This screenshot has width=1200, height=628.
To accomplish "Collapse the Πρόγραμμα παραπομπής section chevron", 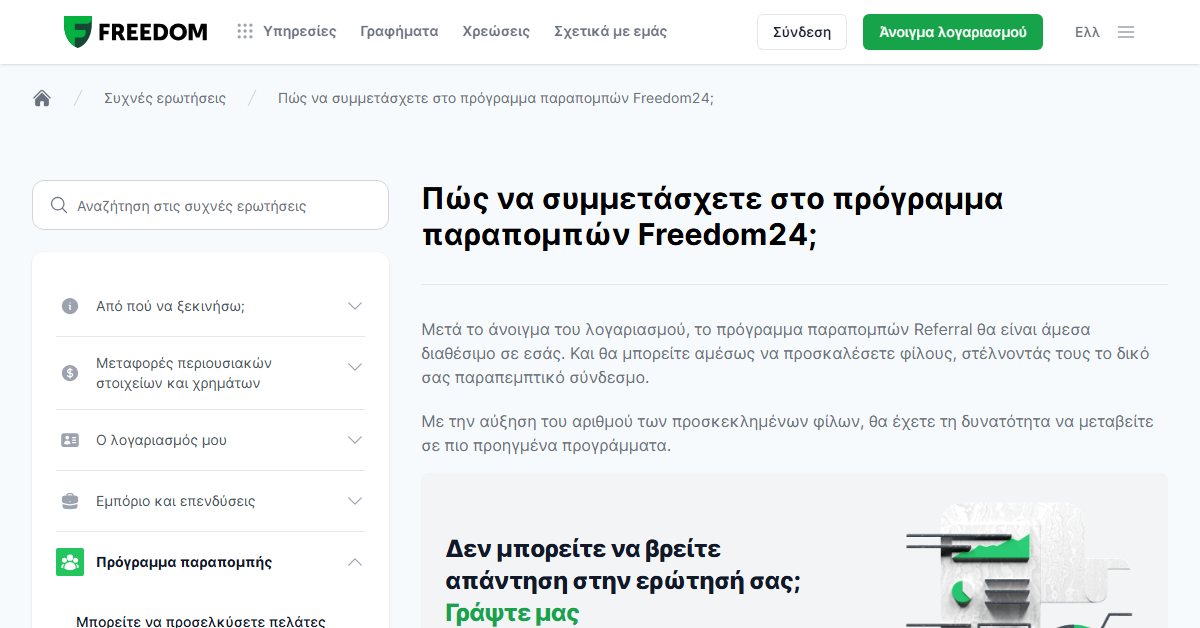I will (x=355, y=562).
